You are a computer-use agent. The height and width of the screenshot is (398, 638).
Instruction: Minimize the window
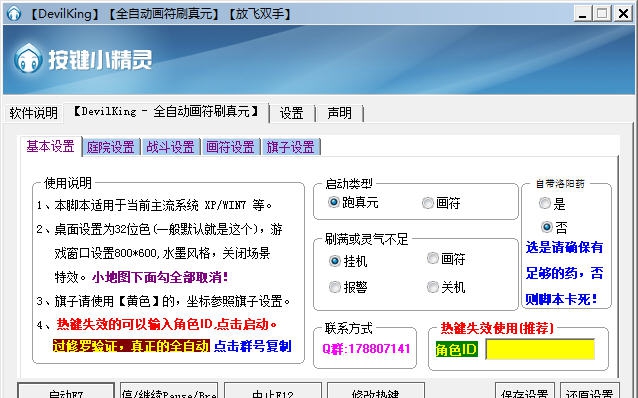point(582,14)
